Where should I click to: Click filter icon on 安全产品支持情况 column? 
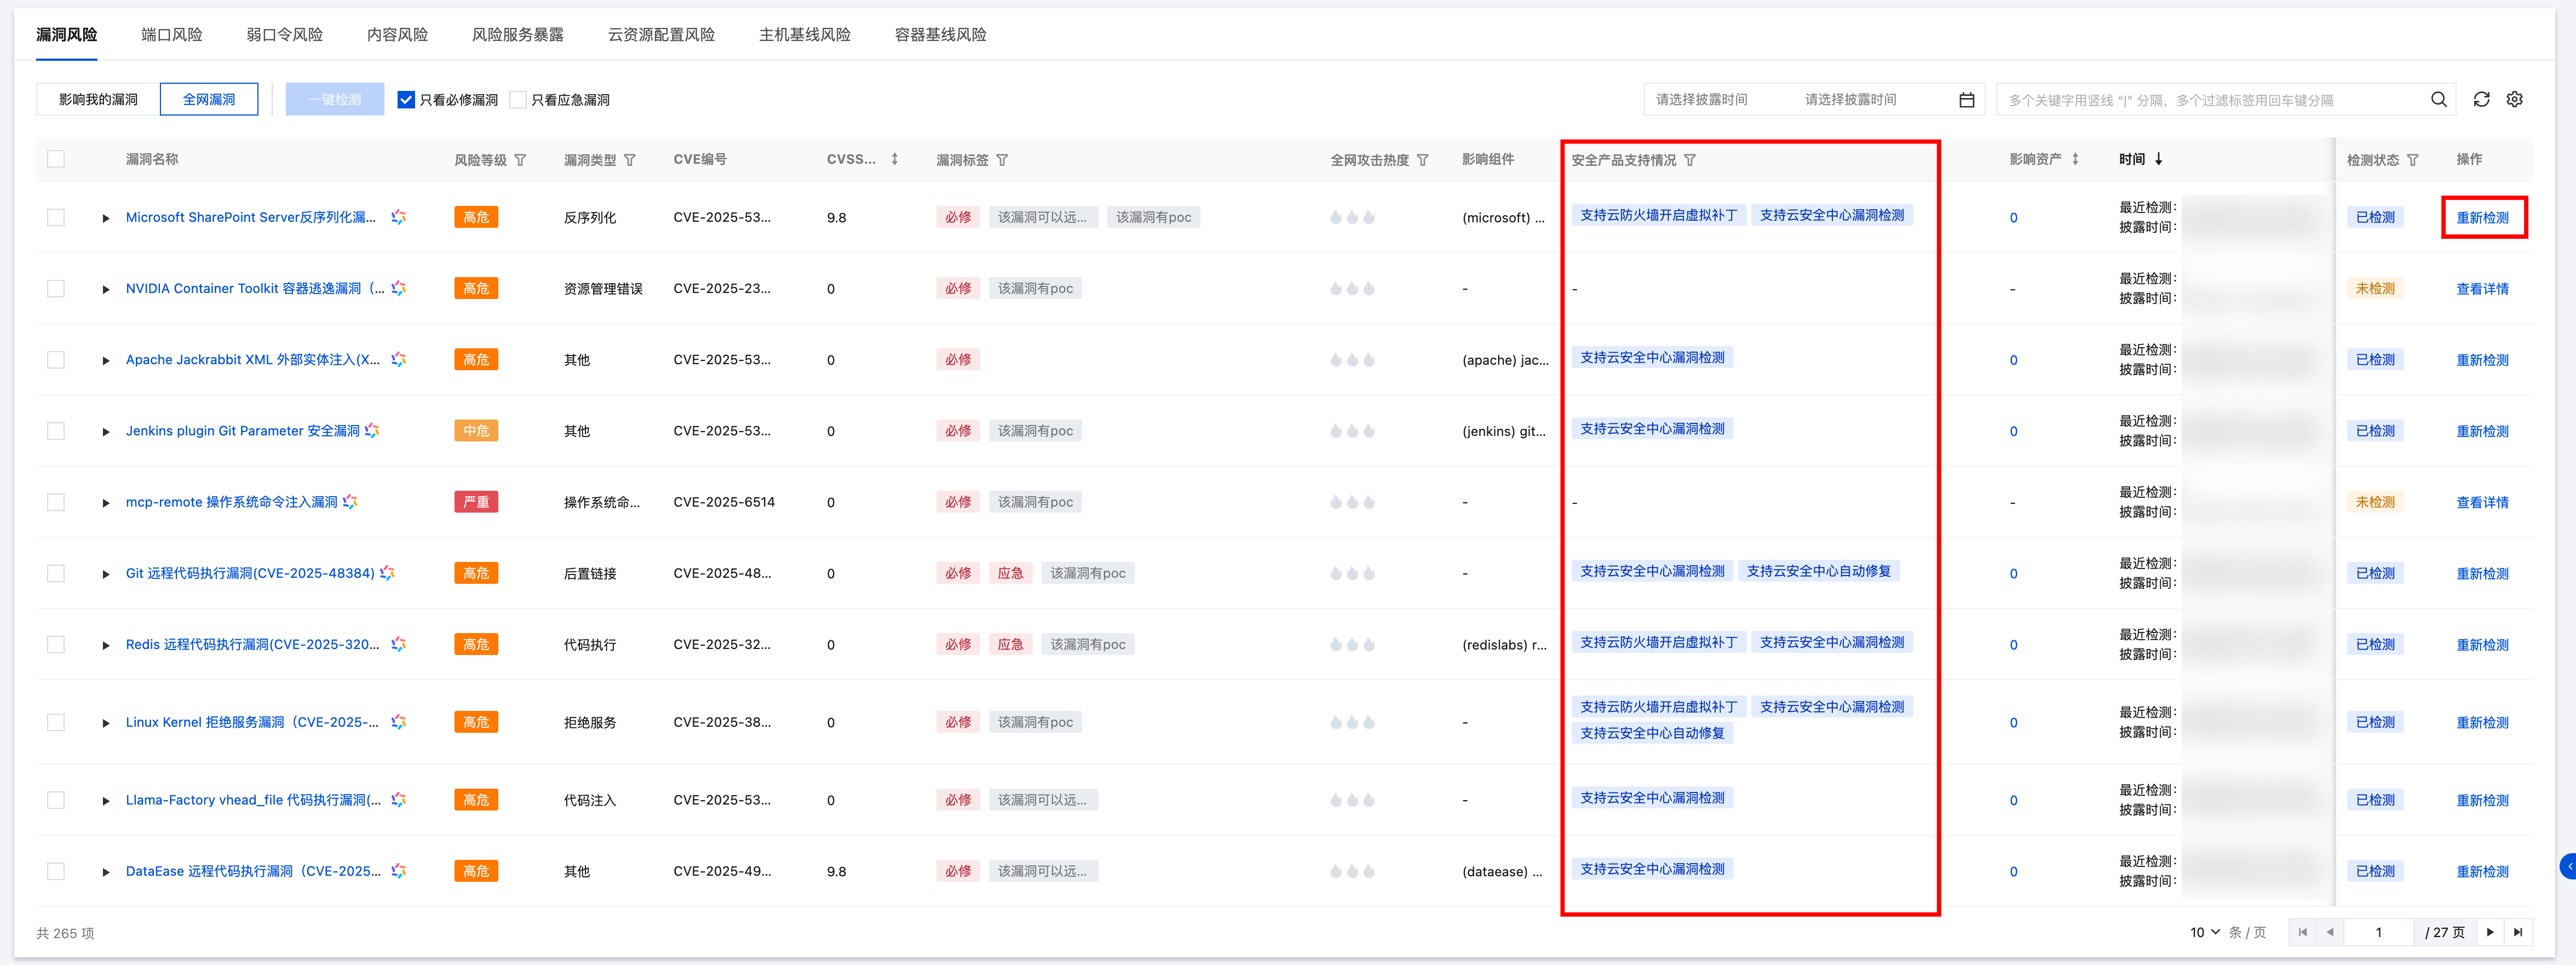[x=1689, y=160]
